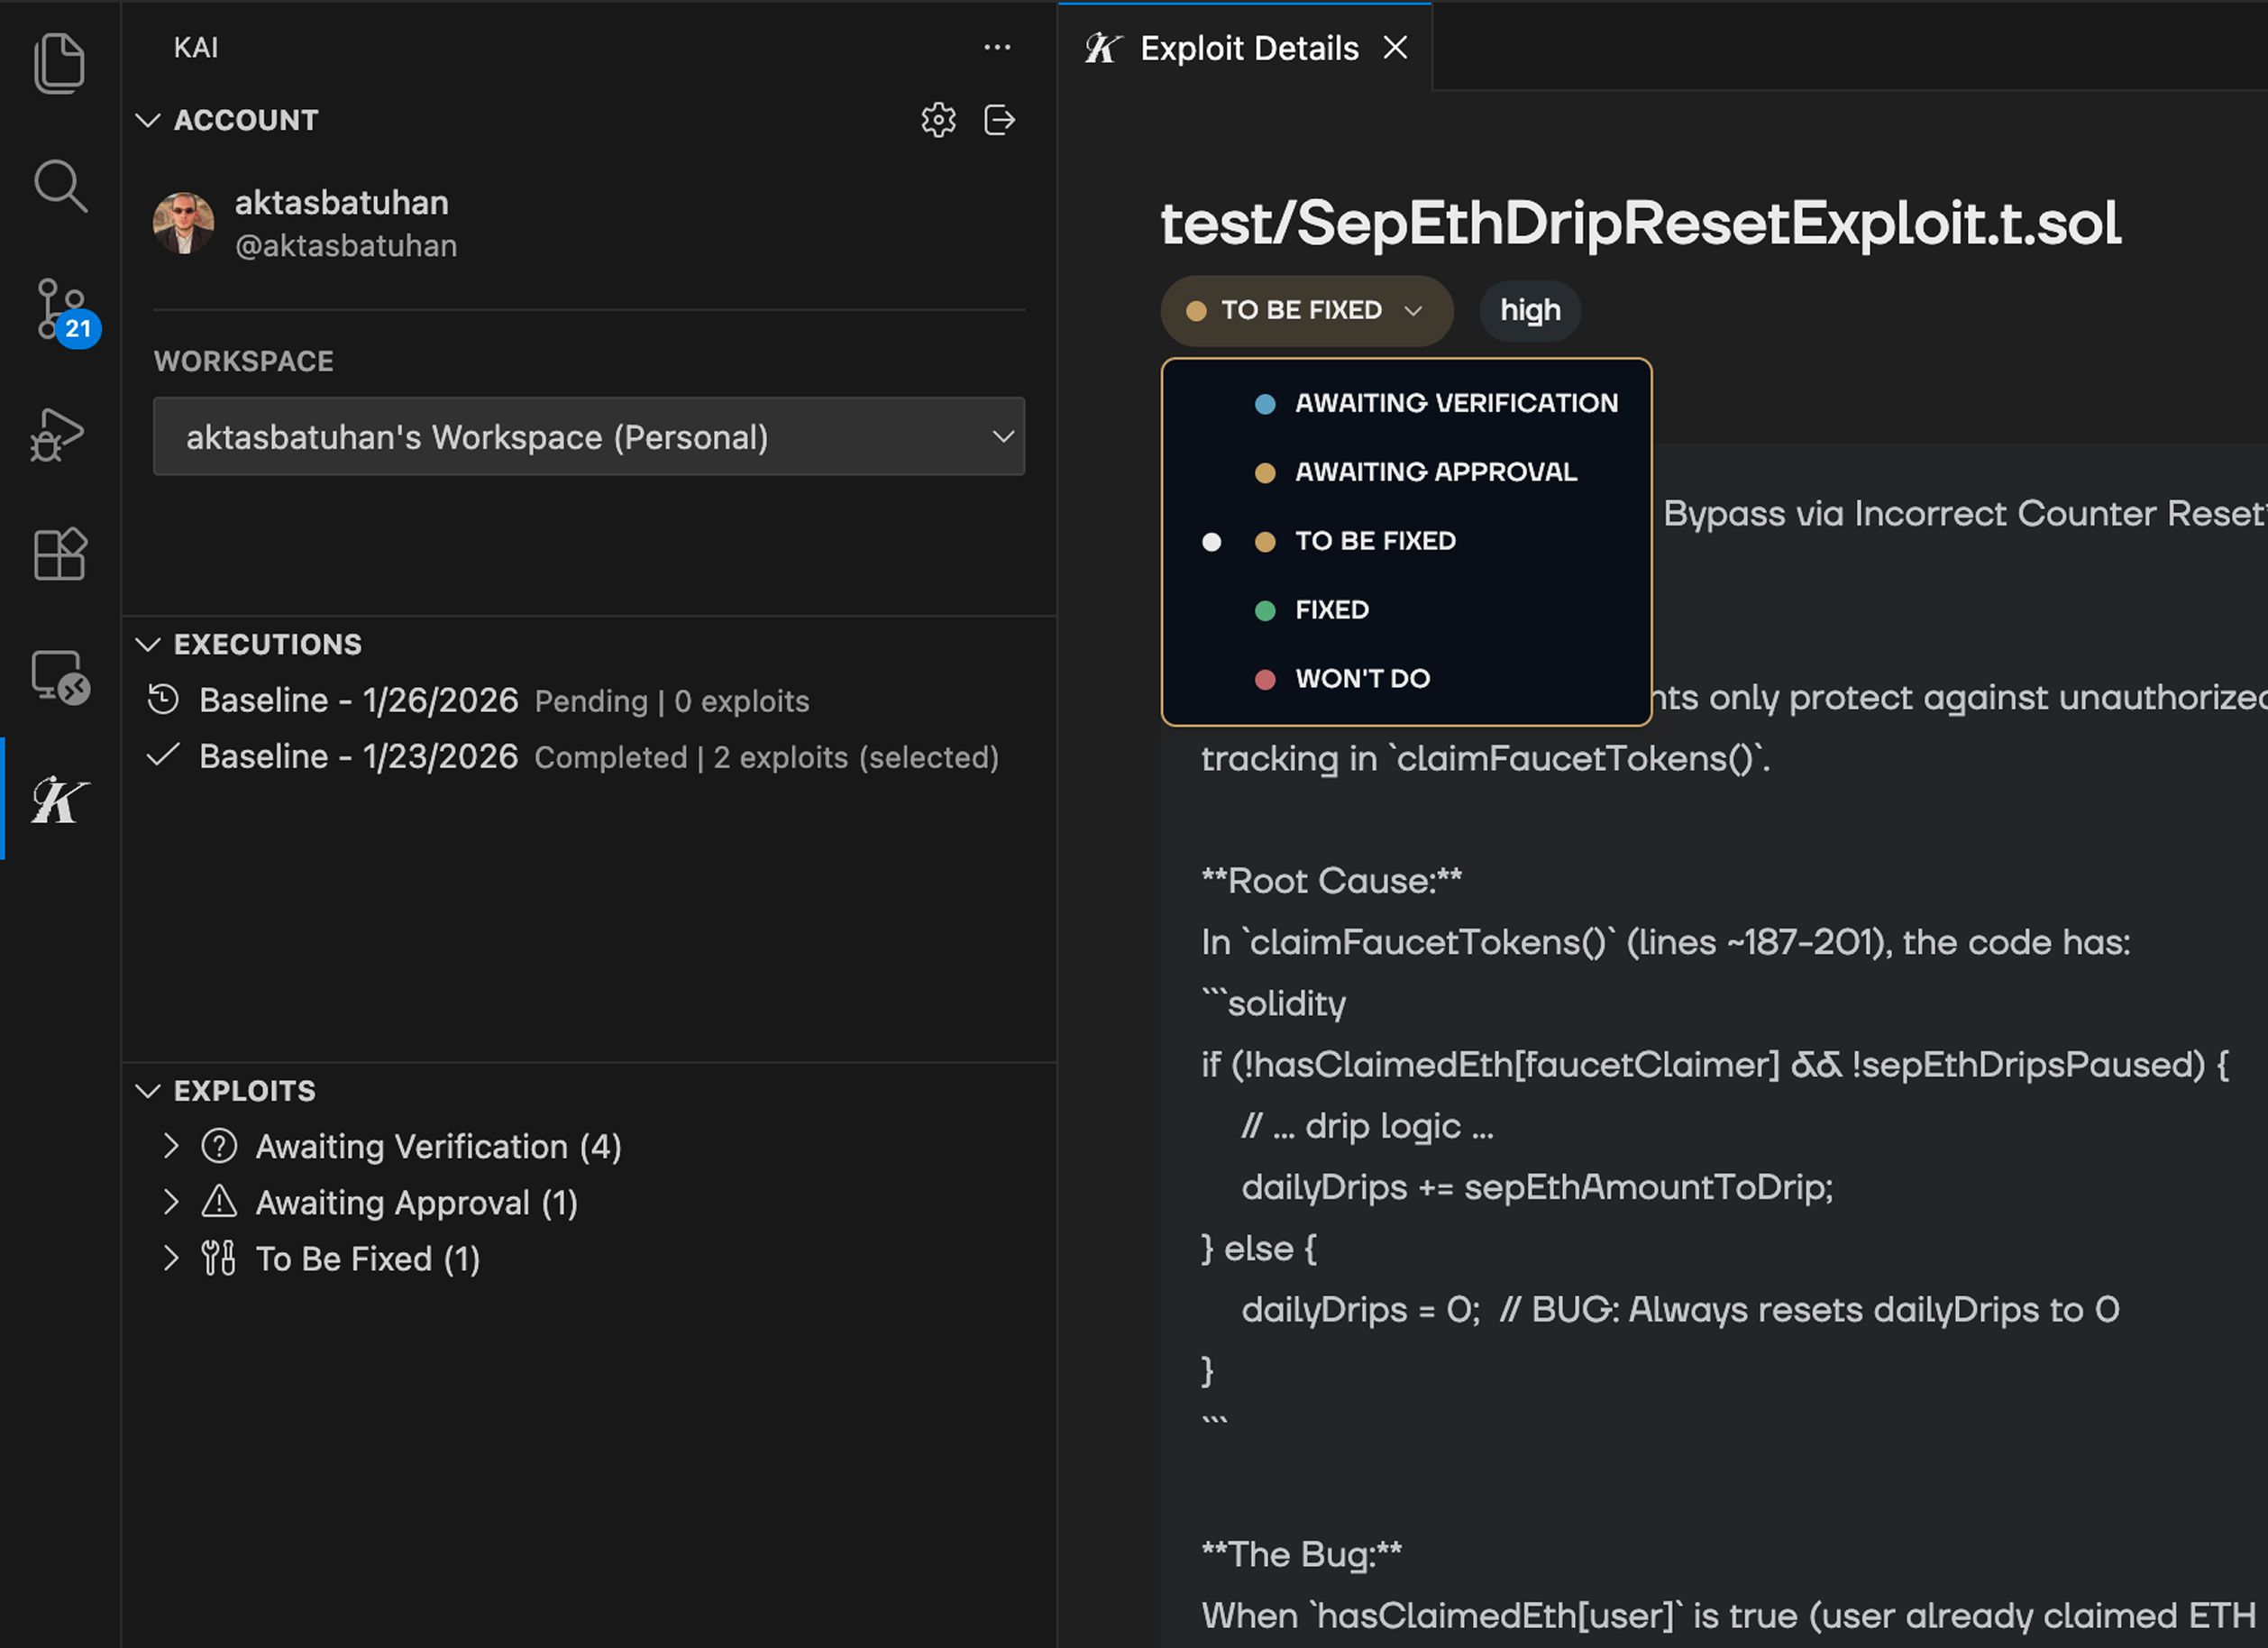The height and width of the screenshot is (1648, 2268).
Task: Click the sign out icon next to settings
Action: [x=999, y=120]
